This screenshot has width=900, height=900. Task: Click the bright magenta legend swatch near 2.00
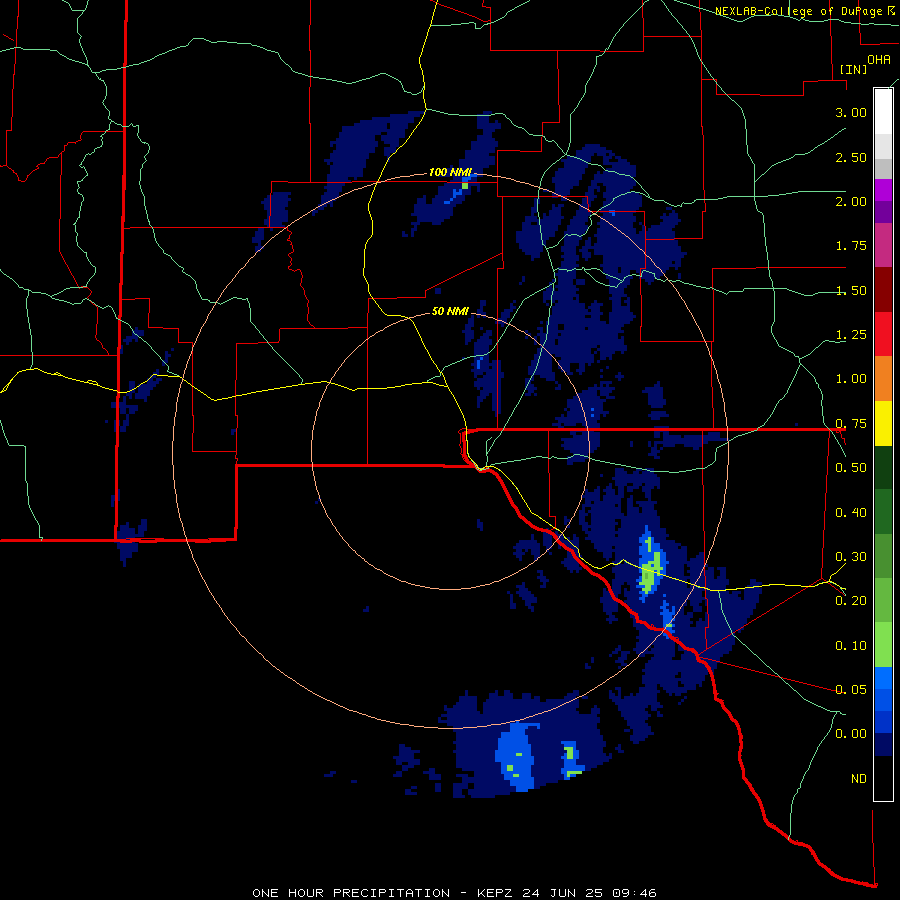click(x=883, y=190)
